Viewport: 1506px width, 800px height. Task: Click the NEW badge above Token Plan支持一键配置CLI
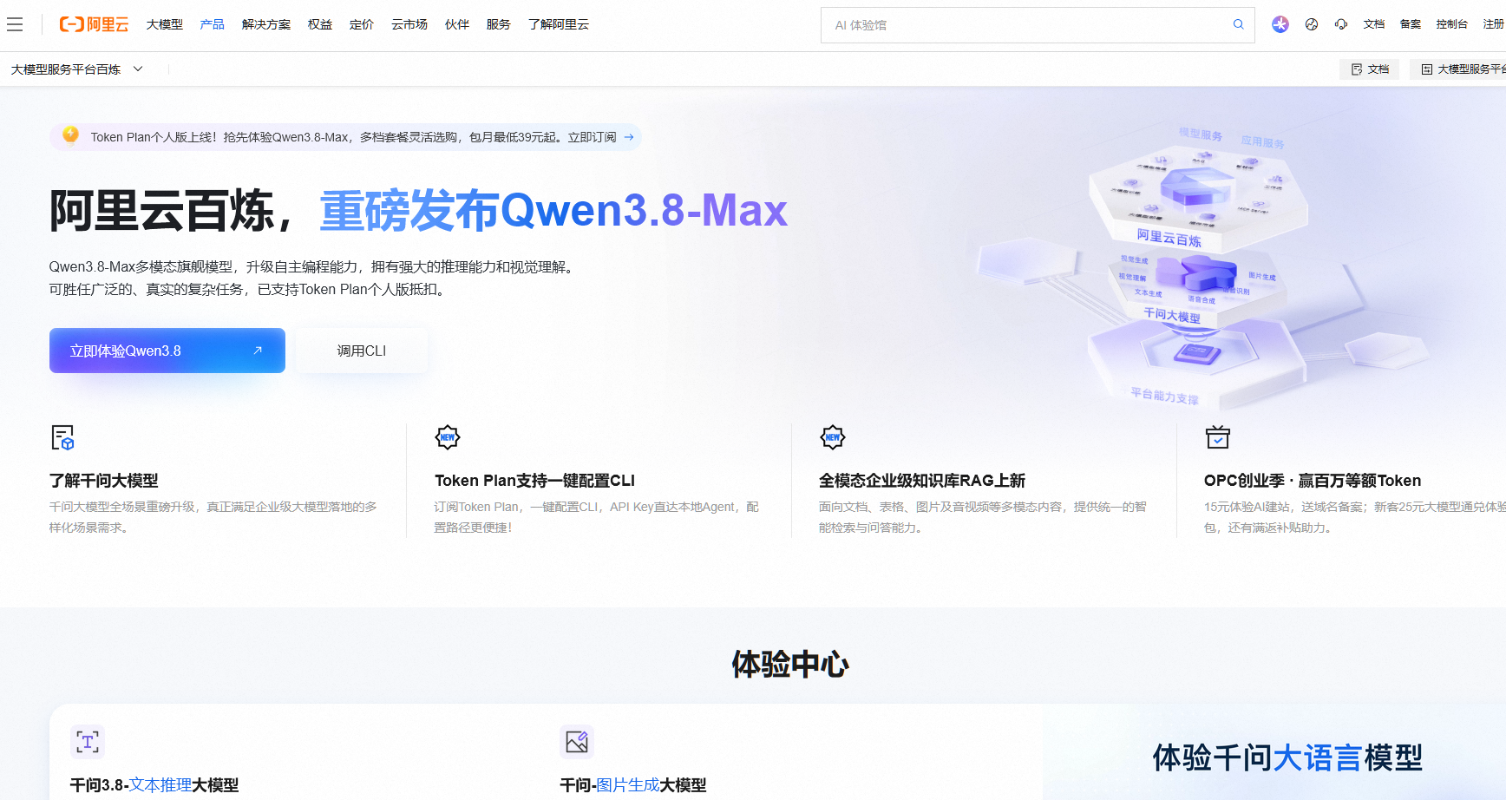[x=447, y=437]
